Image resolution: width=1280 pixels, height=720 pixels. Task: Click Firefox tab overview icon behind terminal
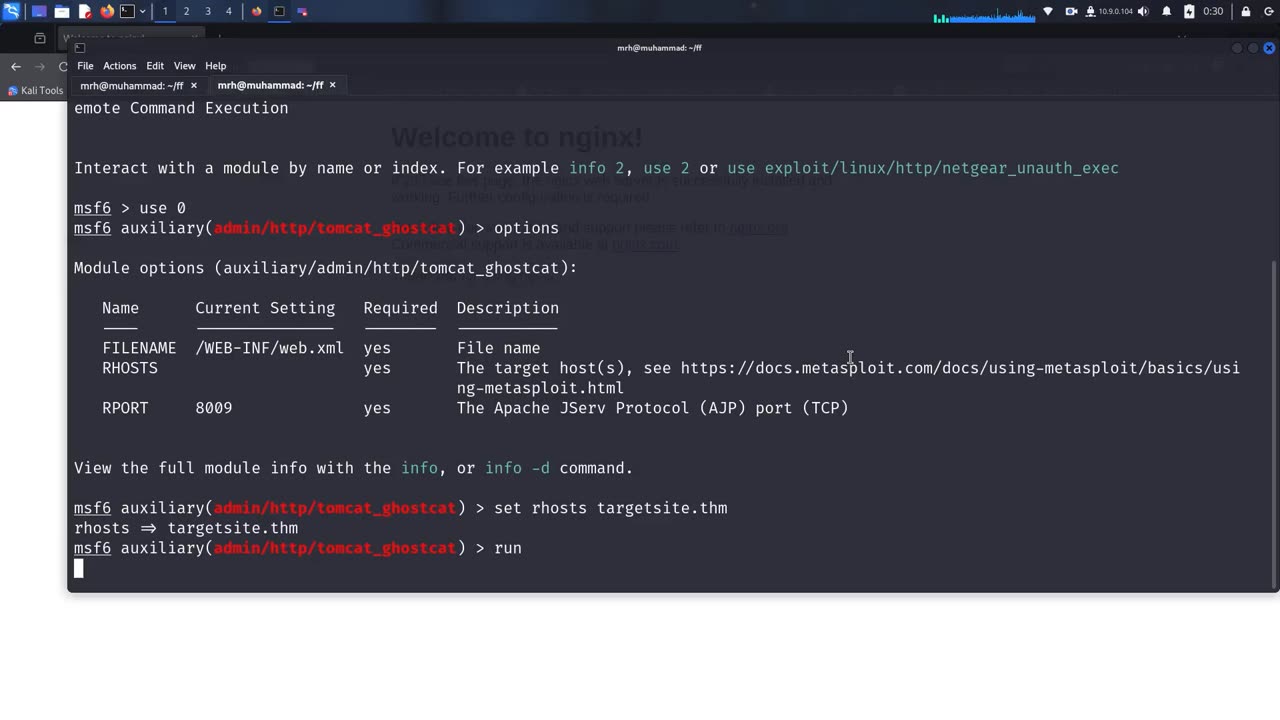coord(40,39)
